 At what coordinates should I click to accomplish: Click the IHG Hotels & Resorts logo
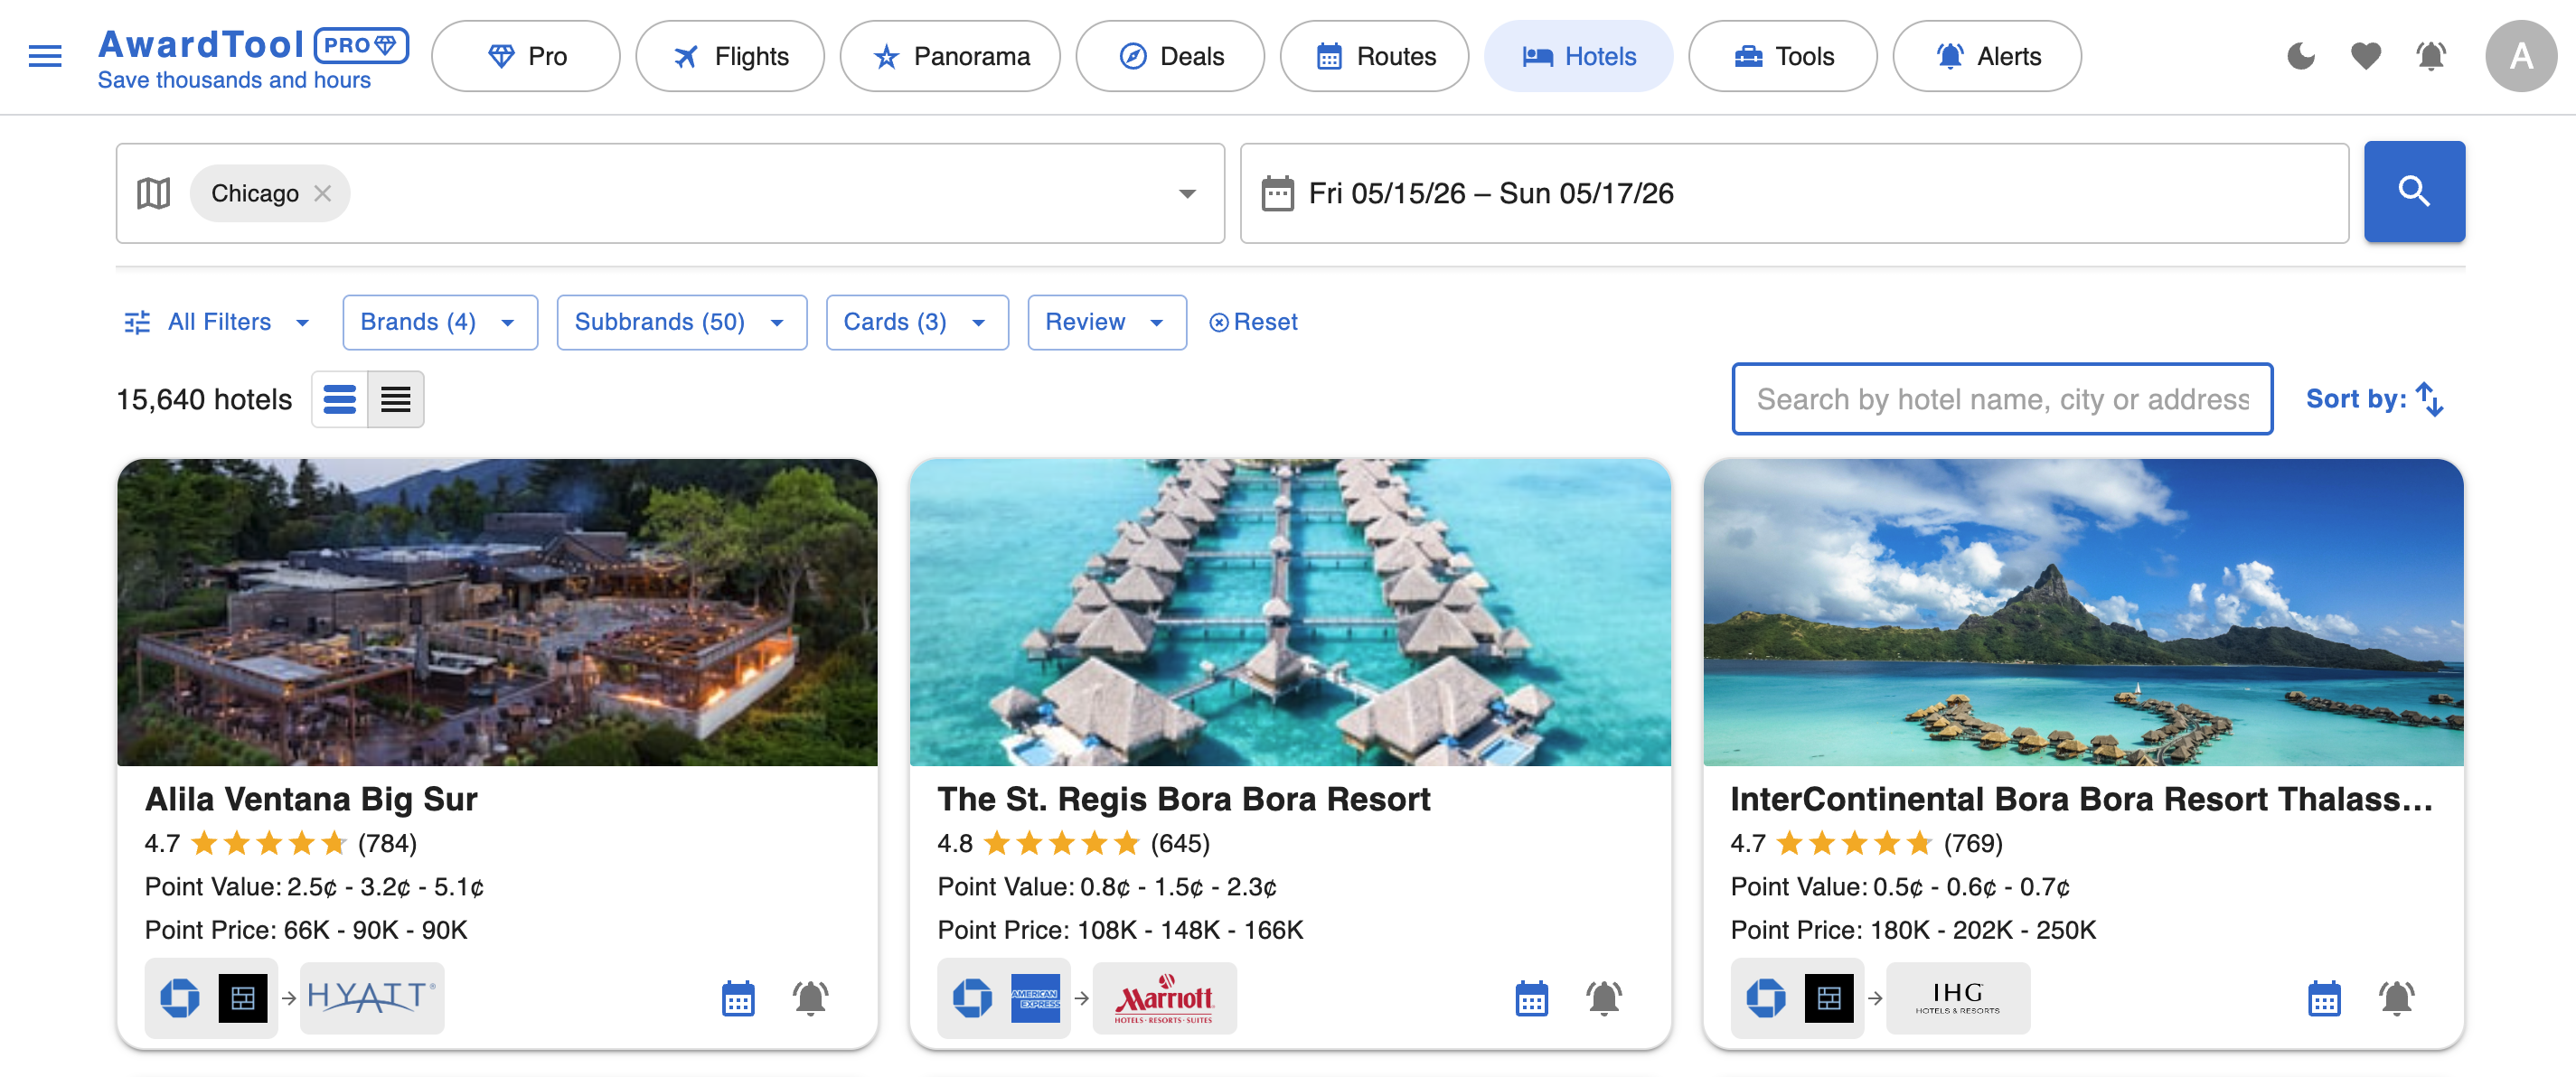[x=1958, y=998]
